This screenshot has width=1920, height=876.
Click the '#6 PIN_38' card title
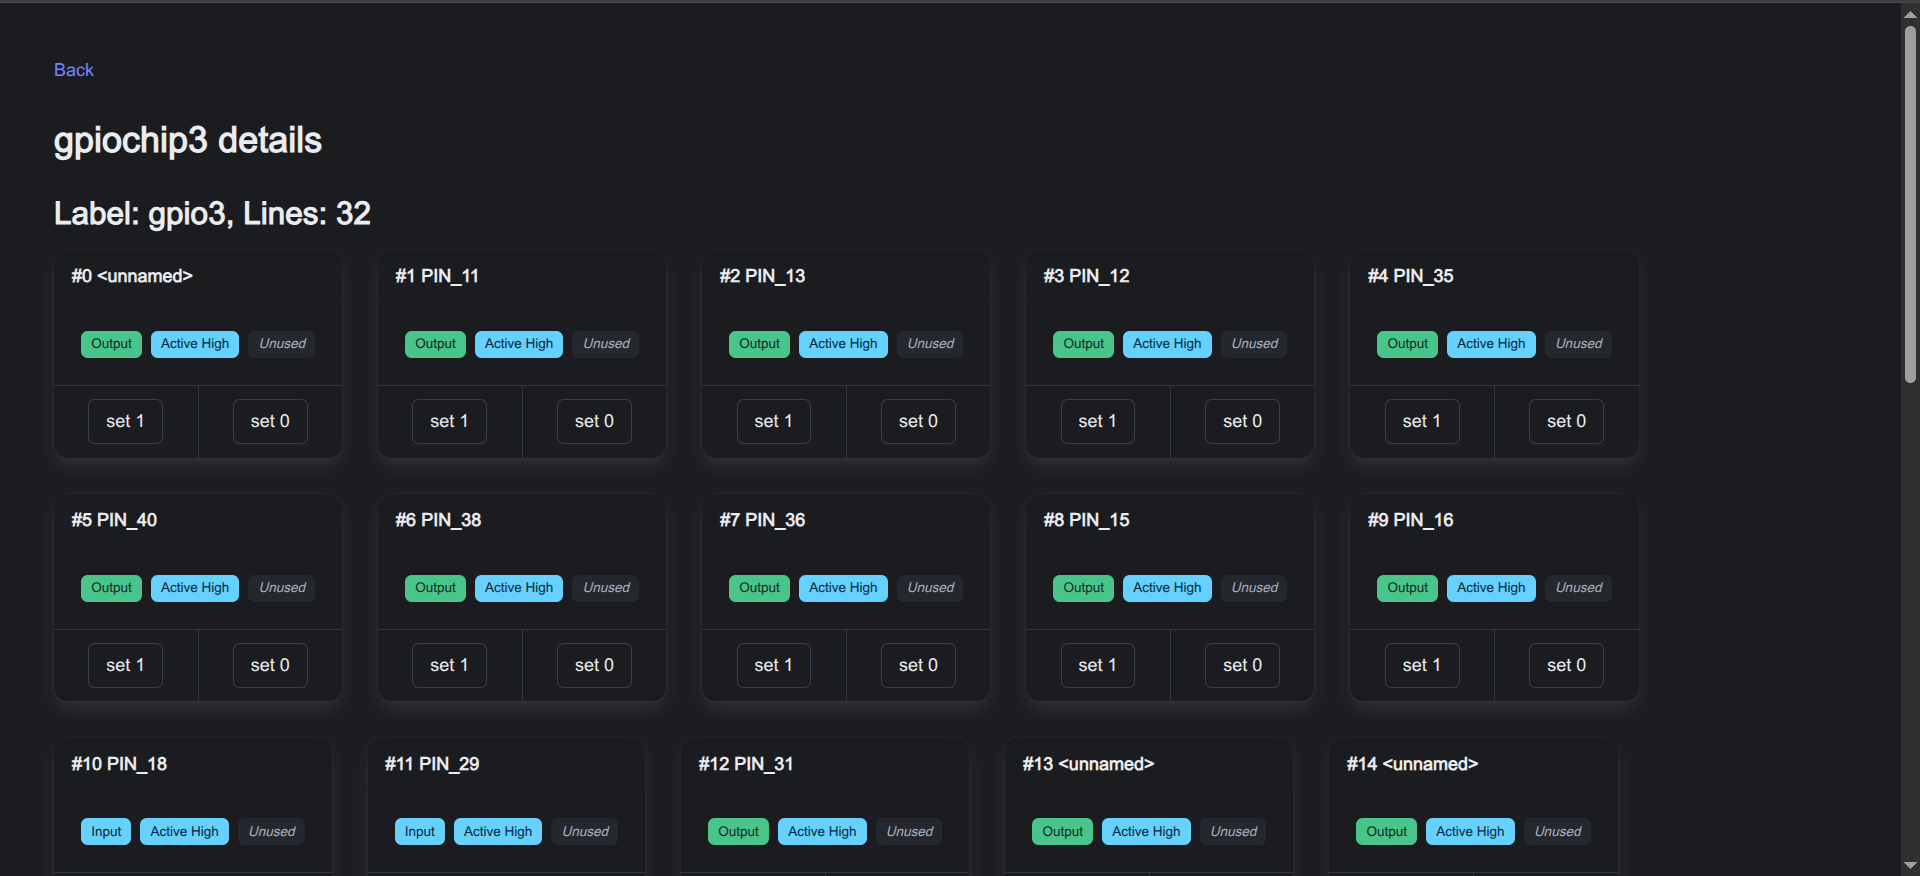(x=438, y=520)
